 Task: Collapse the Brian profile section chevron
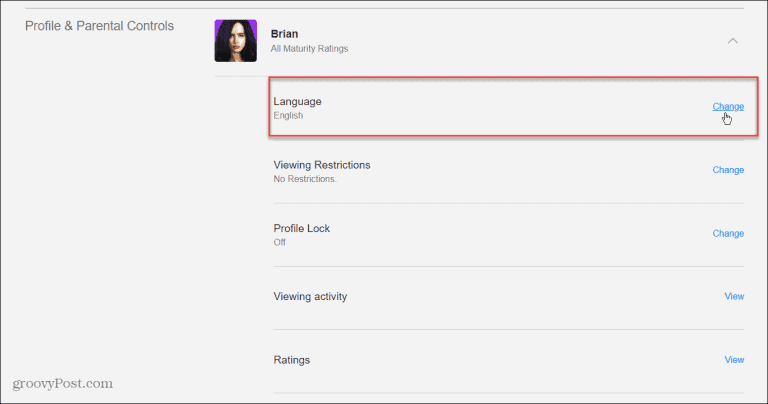[733, 41]
